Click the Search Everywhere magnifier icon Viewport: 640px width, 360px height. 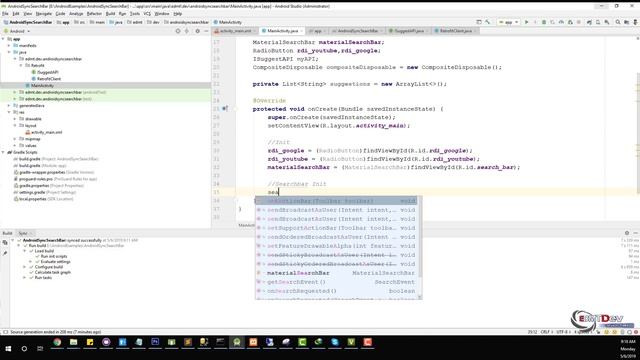click(x=618, y=22)
